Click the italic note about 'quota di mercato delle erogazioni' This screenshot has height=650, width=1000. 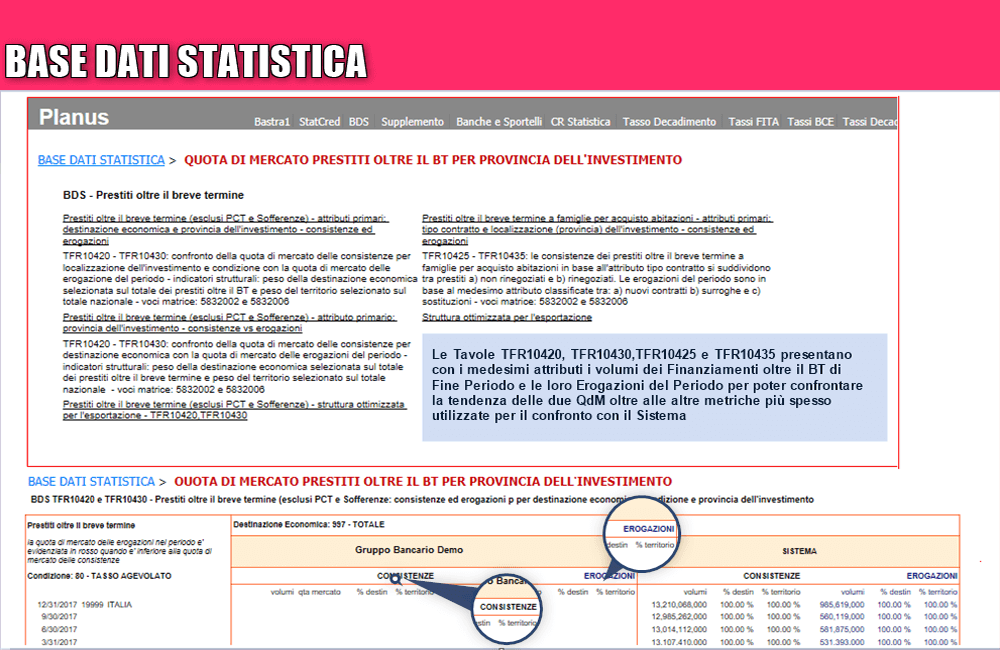point(119,551)
